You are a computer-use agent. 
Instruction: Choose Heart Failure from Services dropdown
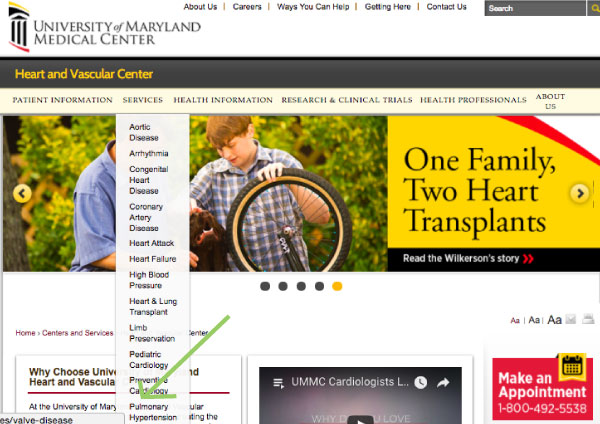(153, 259)
